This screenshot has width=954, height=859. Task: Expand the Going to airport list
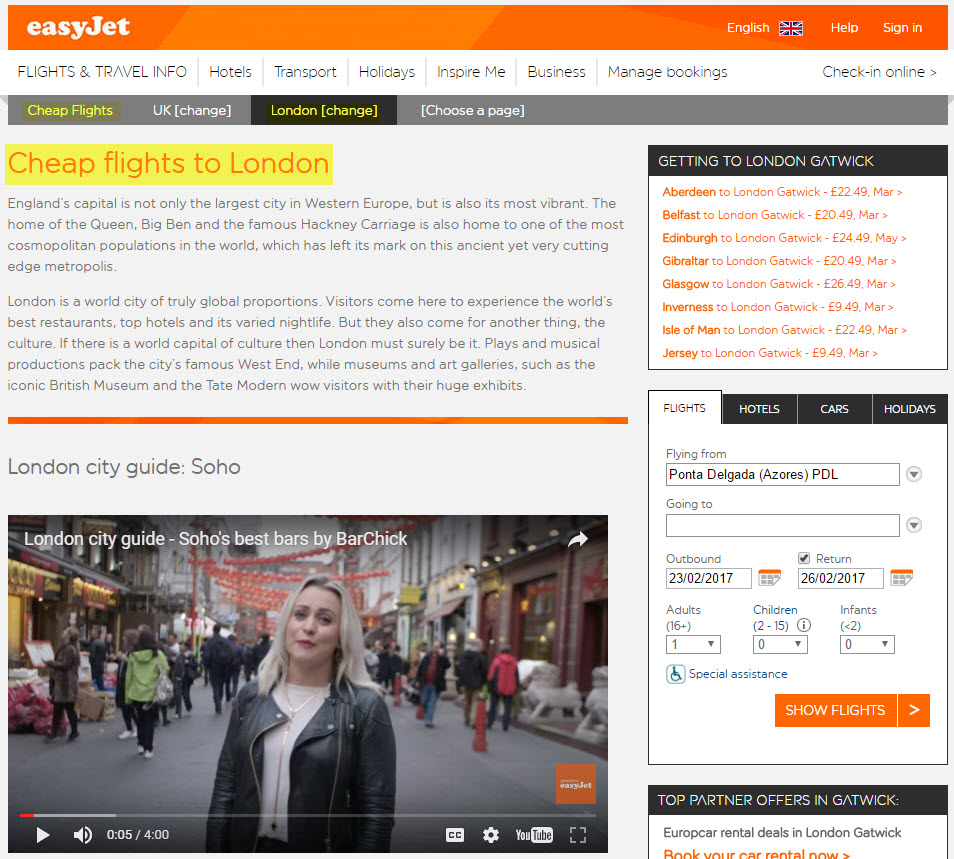coord(914,525)
